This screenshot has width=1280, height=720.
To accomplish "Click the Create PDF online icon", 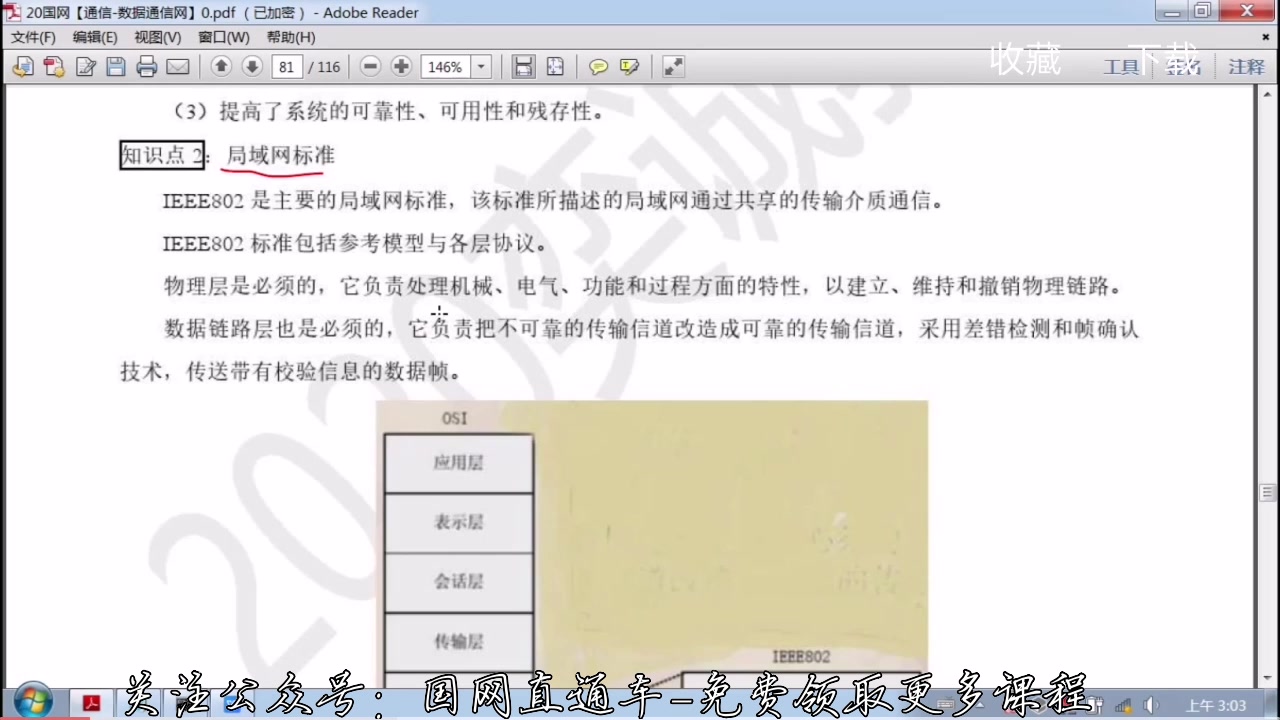I will 54,67.
